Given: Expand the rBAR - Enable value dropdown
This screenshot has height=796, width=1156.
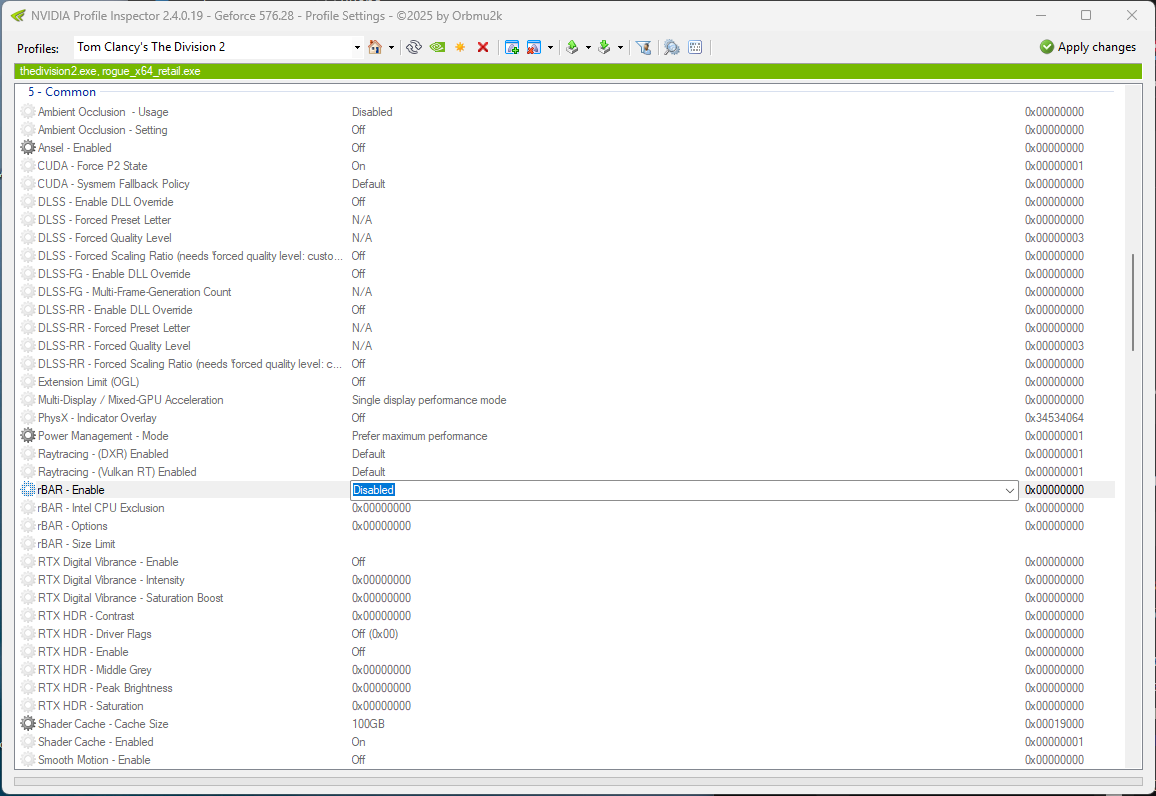Looking at the screenshot, I should 1009,490.
